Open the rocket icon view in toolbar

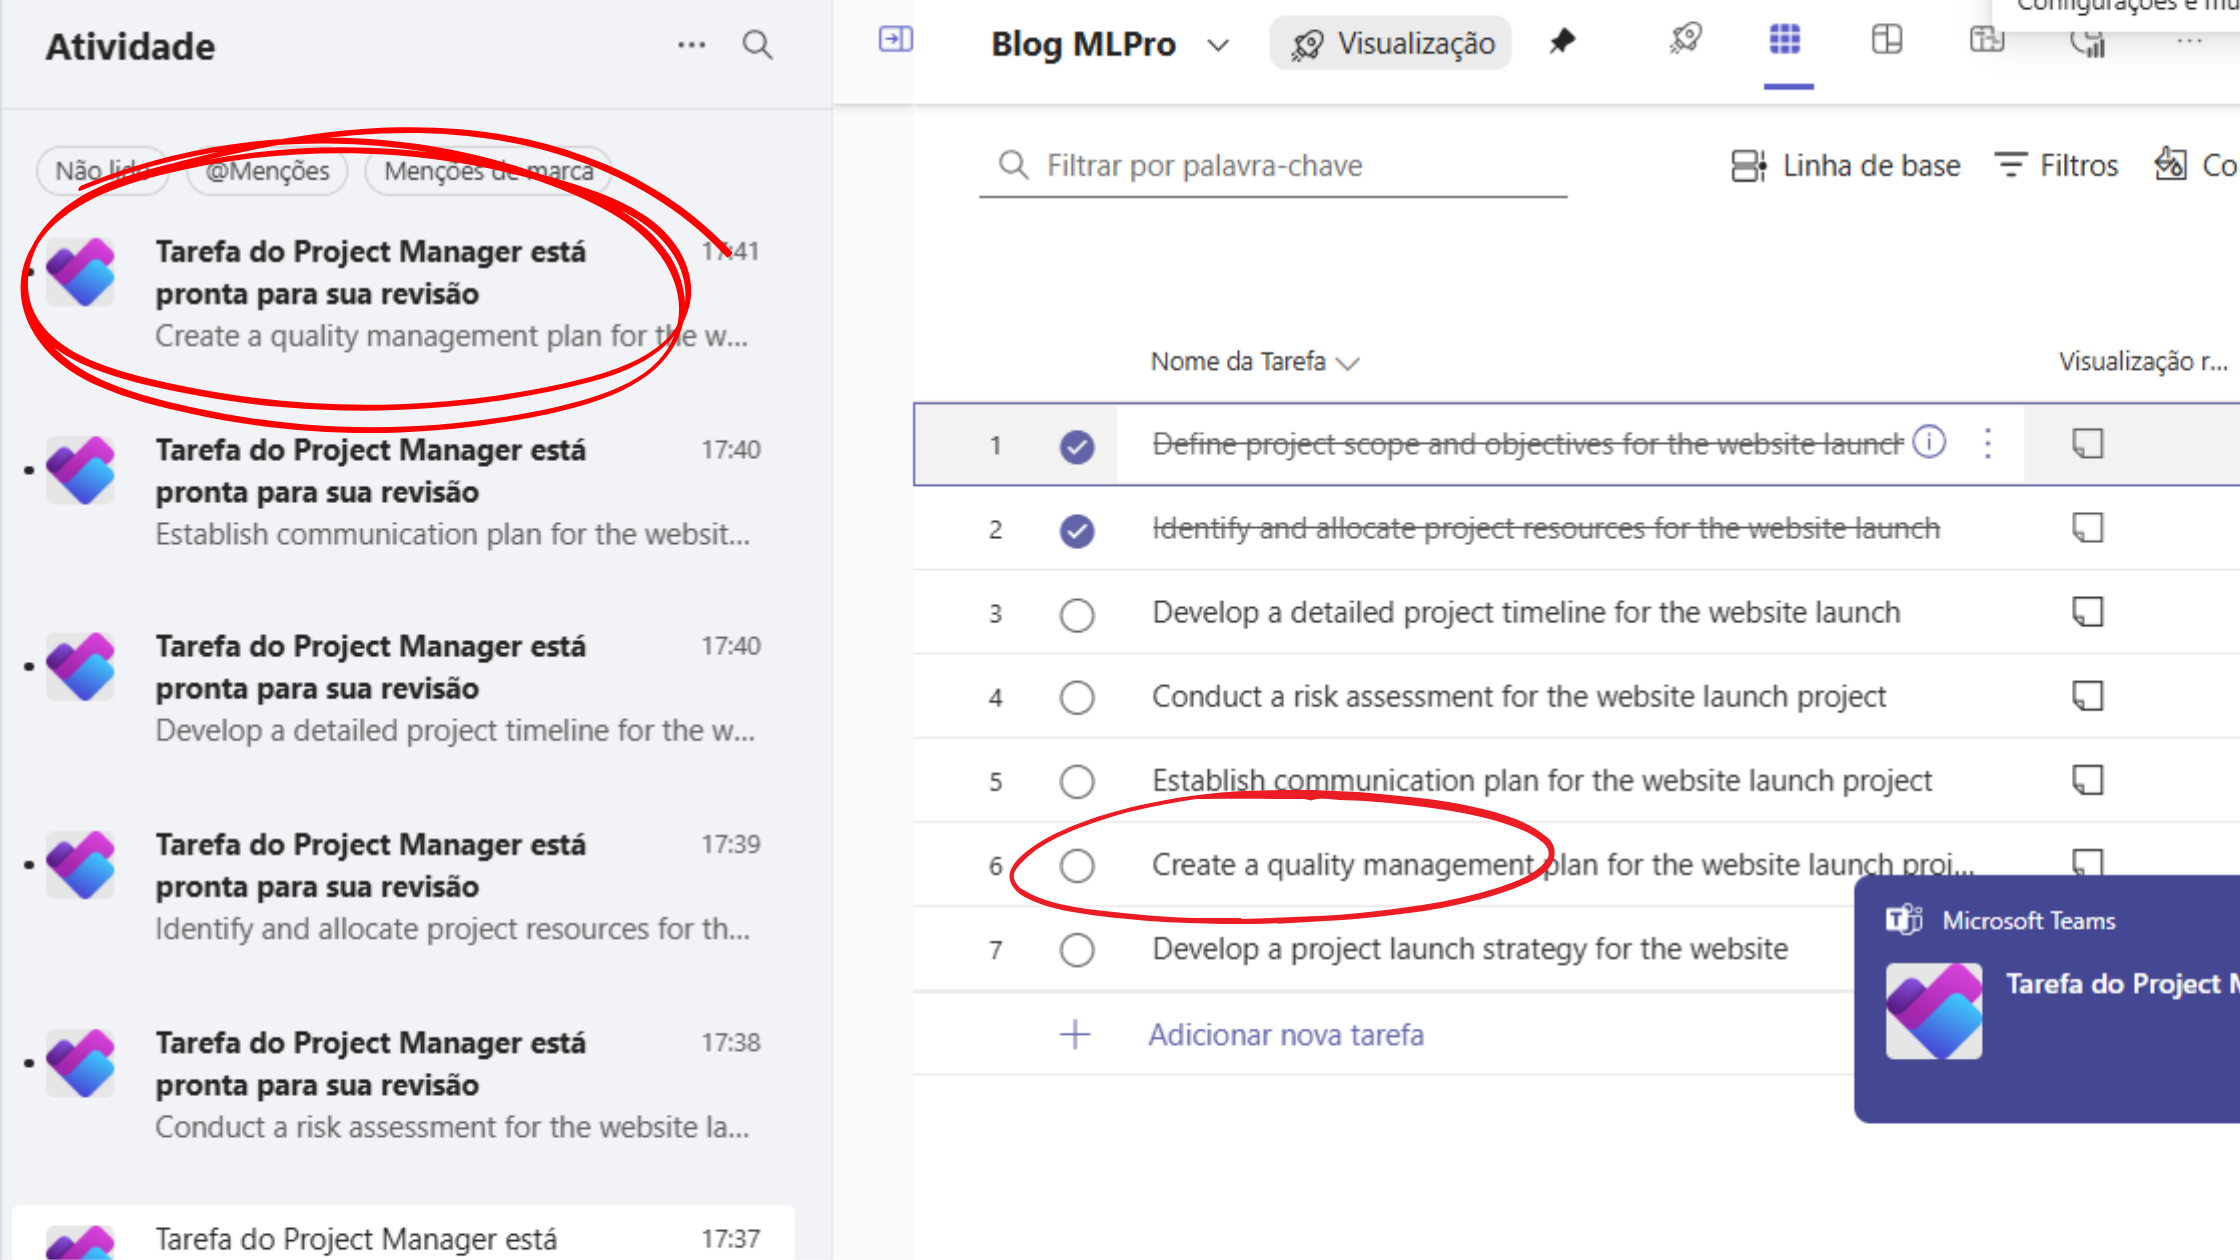pyautogui.click(x=1686, y=40)
